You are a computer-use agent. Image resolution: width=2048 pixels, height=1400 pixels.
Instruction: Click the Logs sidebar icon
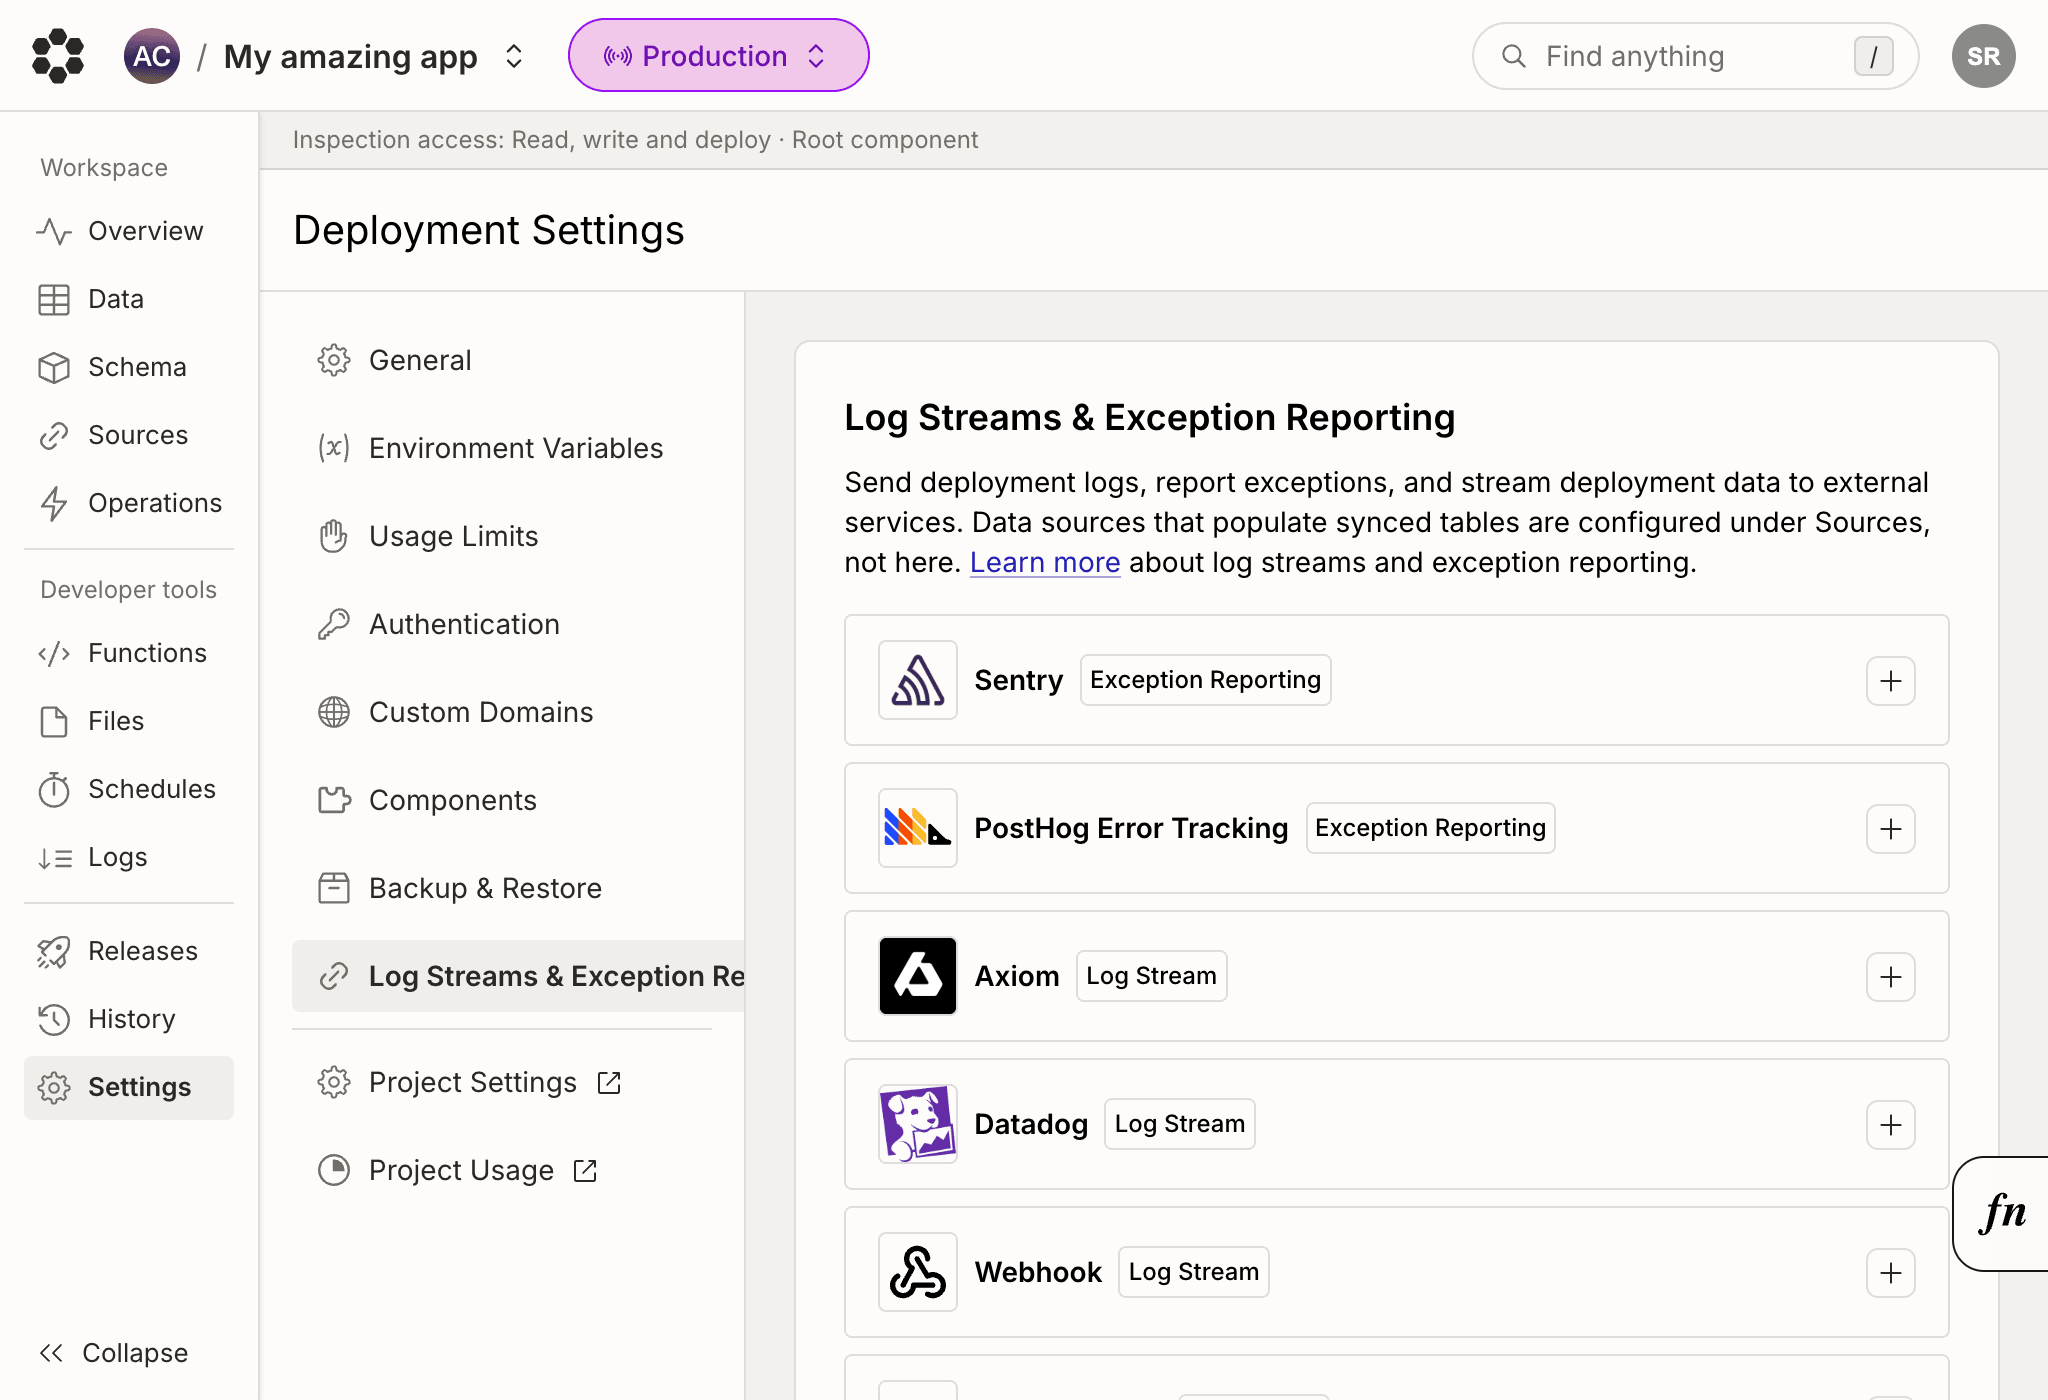click(x=54, y=858)
